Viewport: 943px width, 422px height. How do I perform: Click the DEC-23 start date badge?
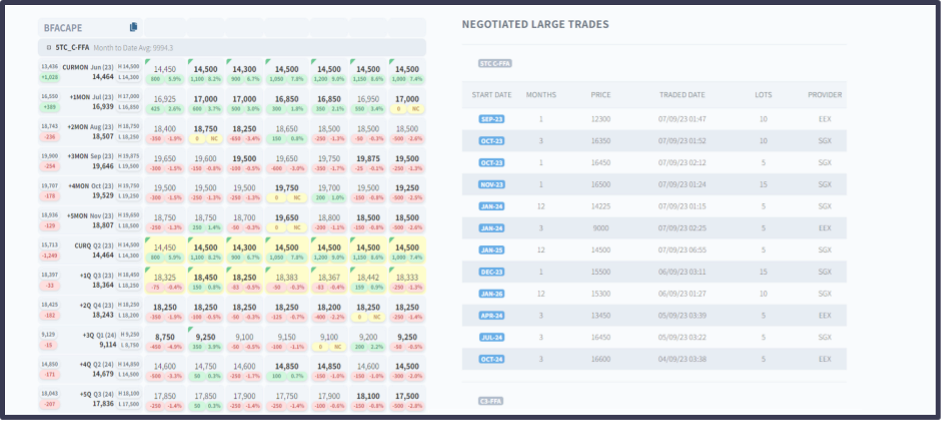[491, 271]
